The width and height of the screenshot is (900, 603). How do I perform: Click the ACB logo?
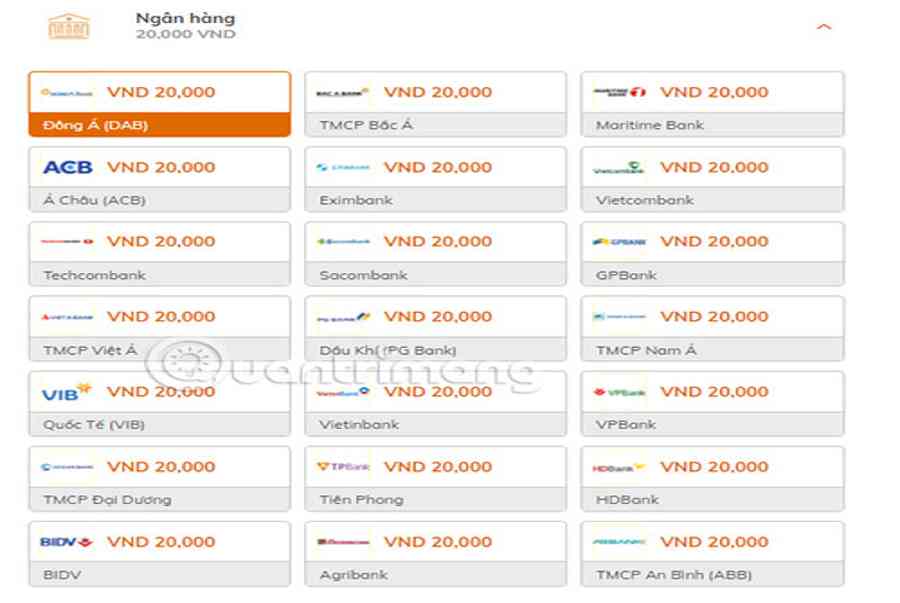[x=68, y=167]
